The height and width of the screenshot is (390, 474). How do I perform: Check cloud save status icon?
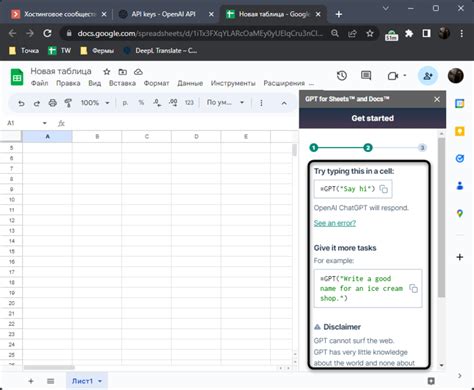[138, 72]
